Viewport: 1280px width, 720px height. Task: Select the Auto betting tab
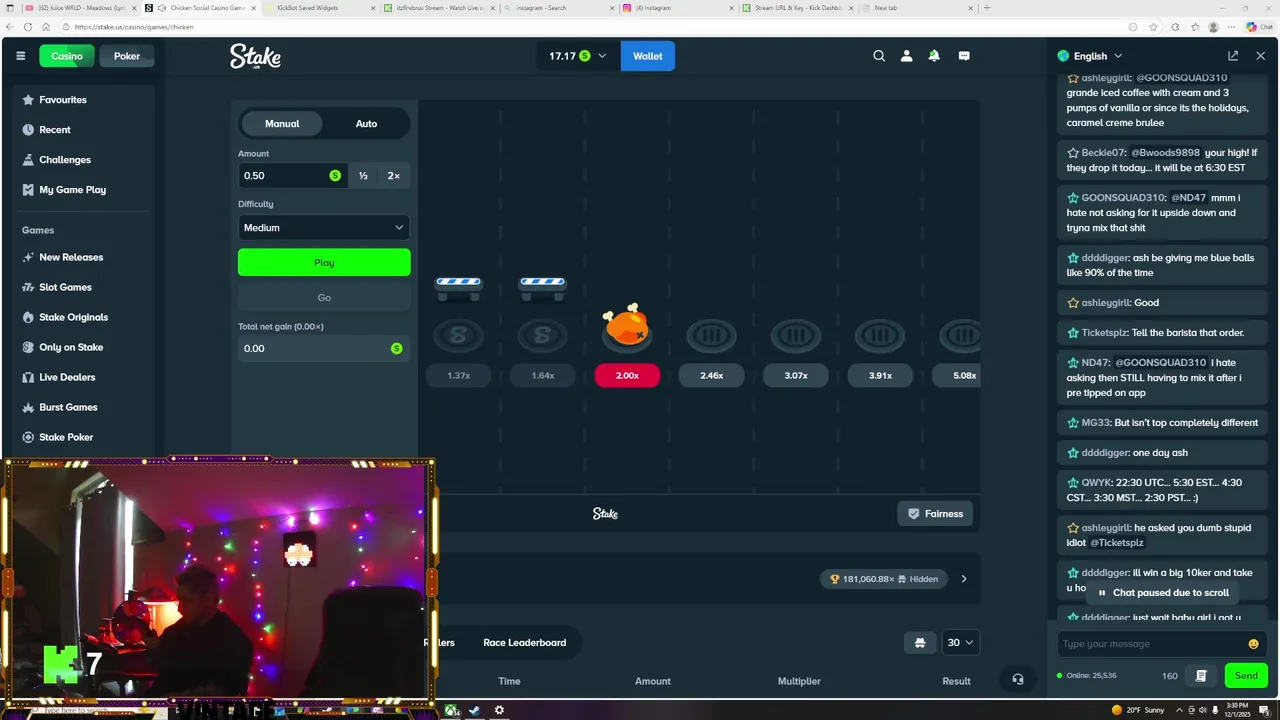click(366, 124)
